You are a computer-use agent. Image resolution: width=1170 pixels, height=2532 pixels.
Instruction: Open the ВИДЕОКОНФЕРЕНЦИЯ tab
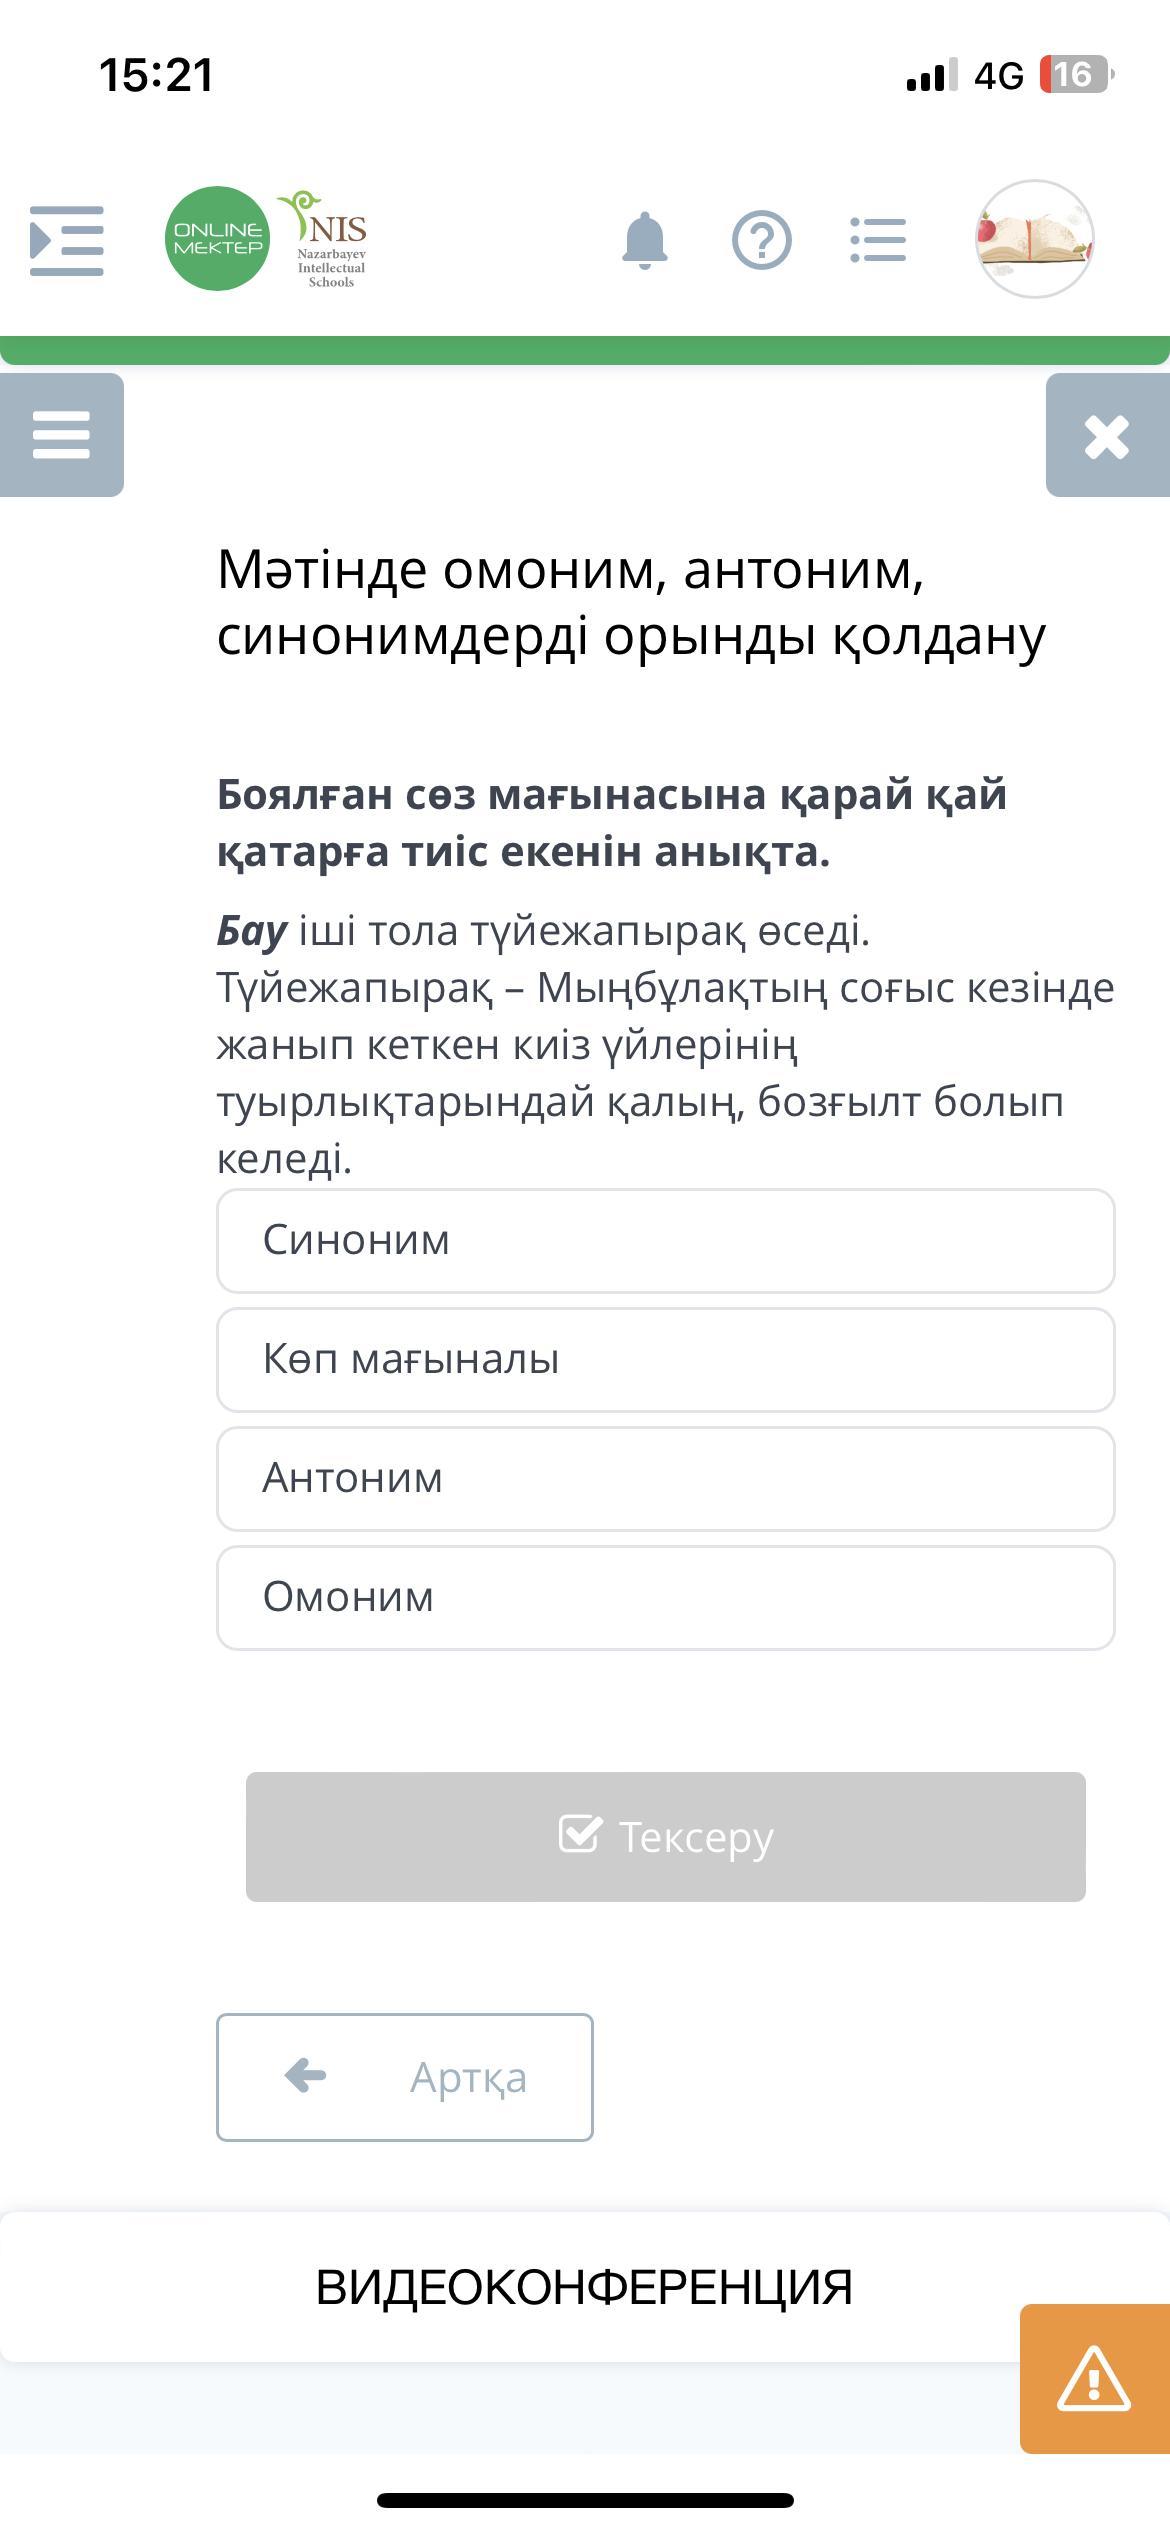(584, 2287)
